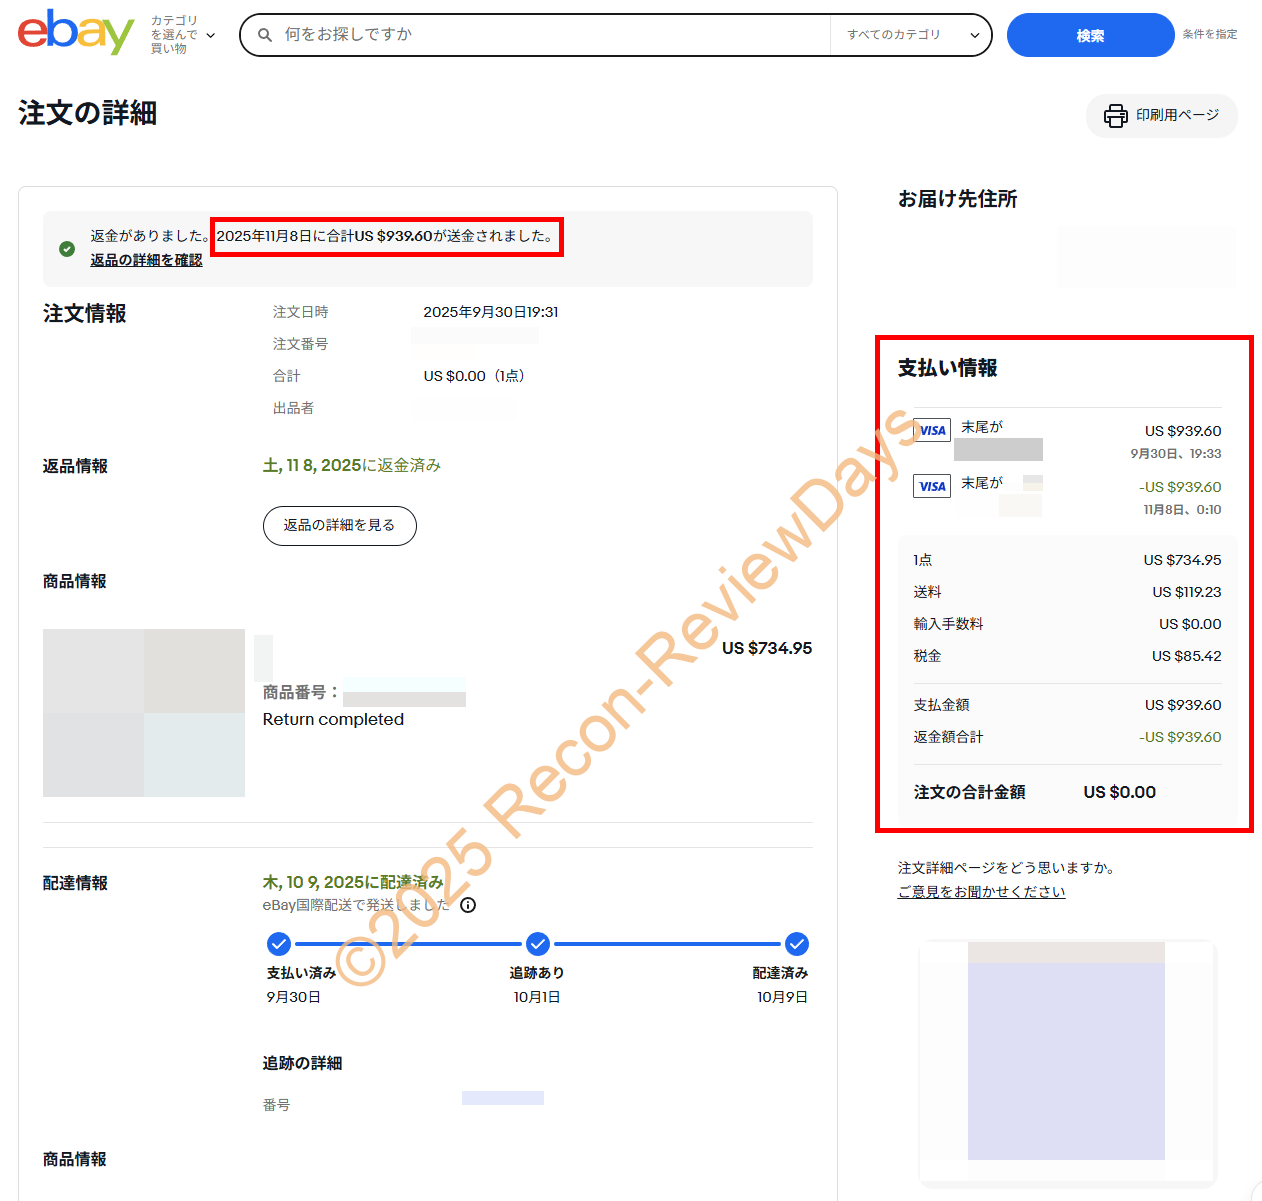The width and height of the screenshot is (1262, 1201).
Task: Open the ご意見をお聞かせください feedback link
Action: pyautogui.click(x=981, y=892)
